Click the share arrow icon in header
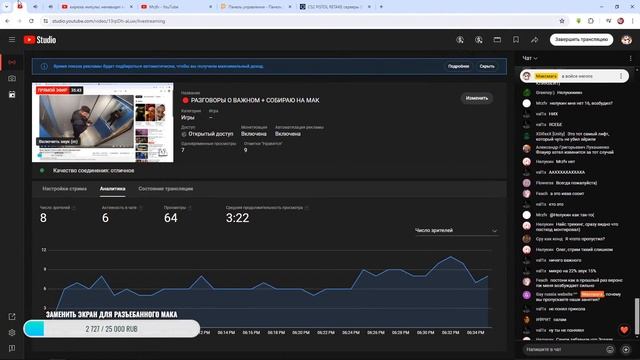 [x=534, y=40]
